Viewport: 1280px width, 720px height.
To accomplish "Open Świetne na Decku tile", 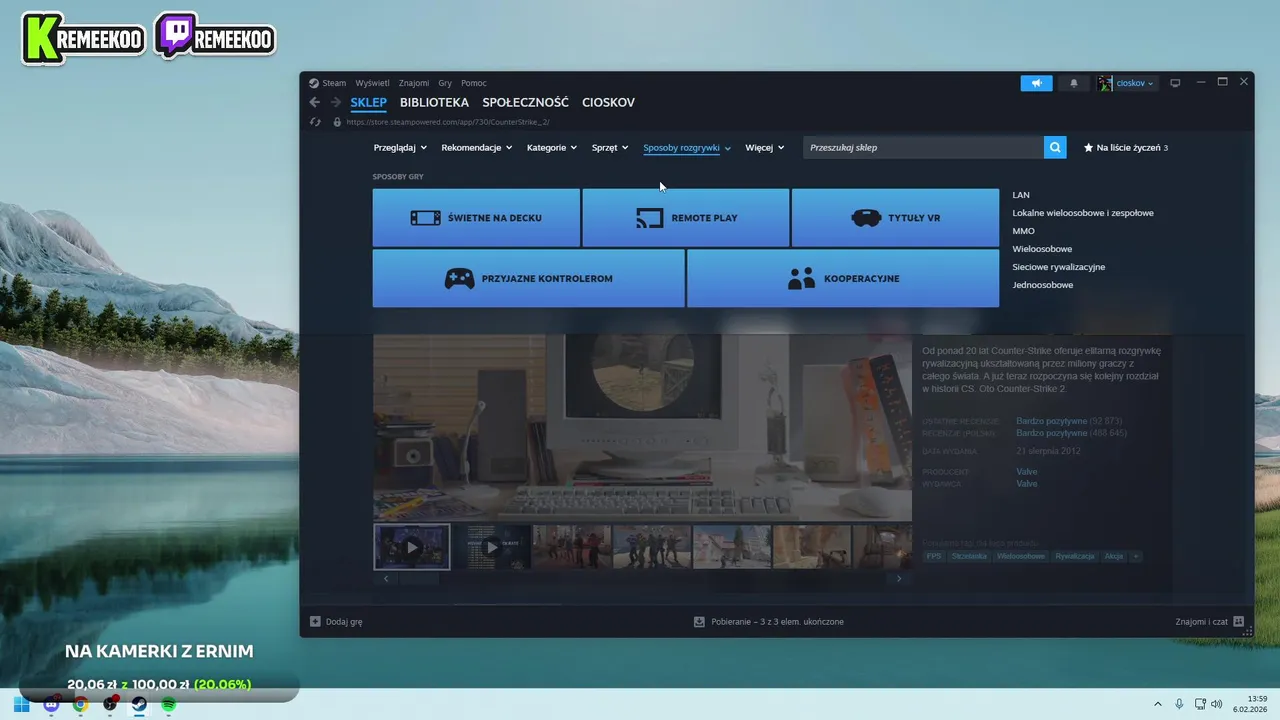I will pos(476,217).
